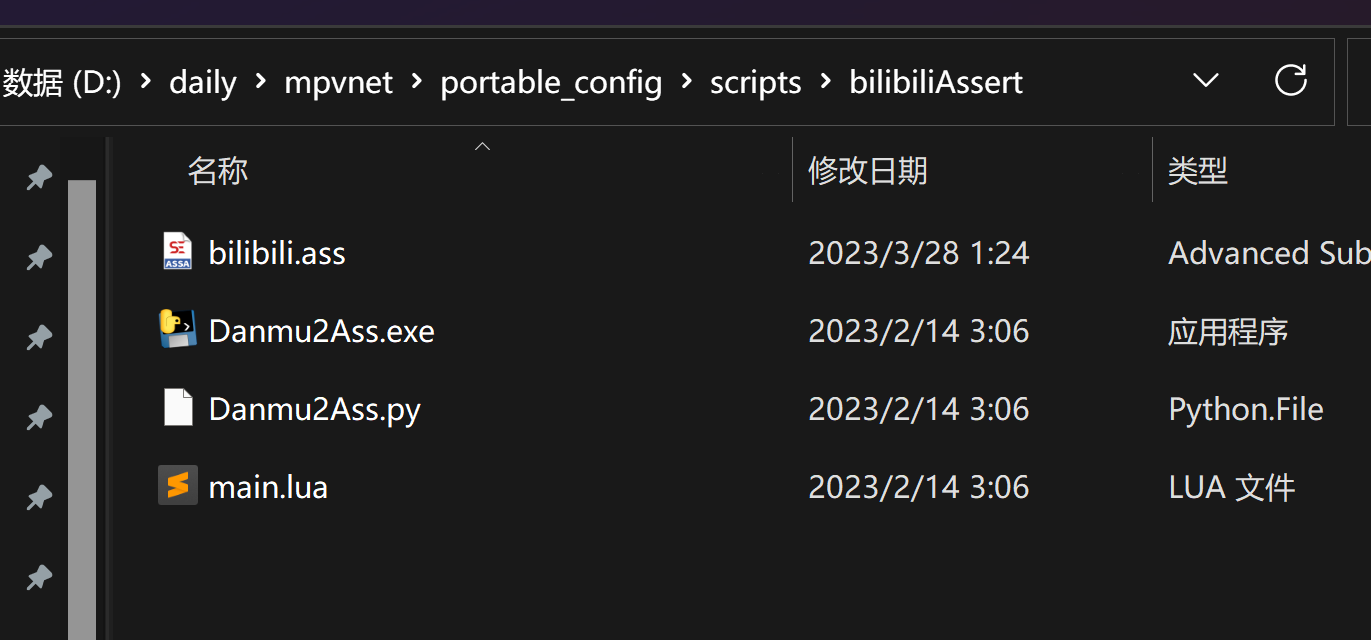Image resolution: width=1371 pixels, height=640 pixels.
Task: Click the refresh icon in address bar
Action: (x=1291, y=80)
